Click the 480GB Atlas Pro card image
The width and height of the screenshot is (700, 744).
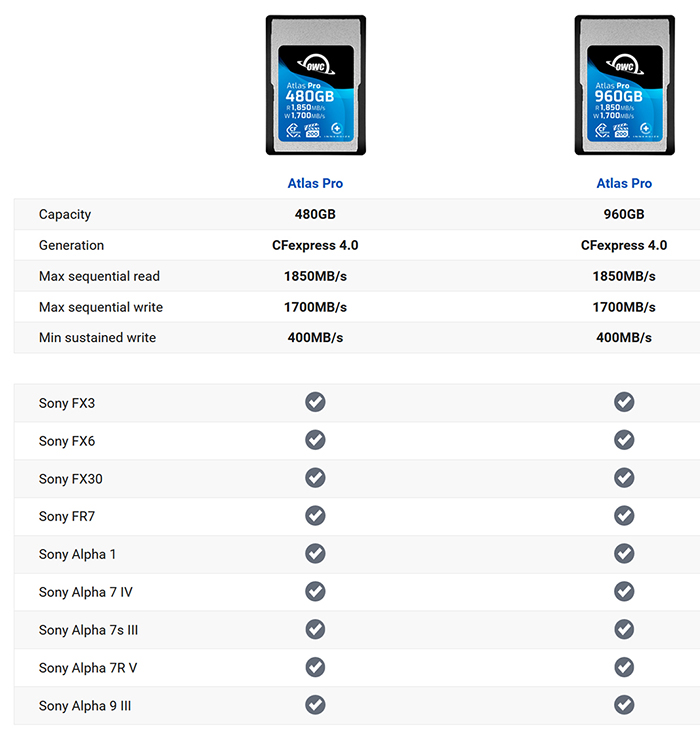316,85
